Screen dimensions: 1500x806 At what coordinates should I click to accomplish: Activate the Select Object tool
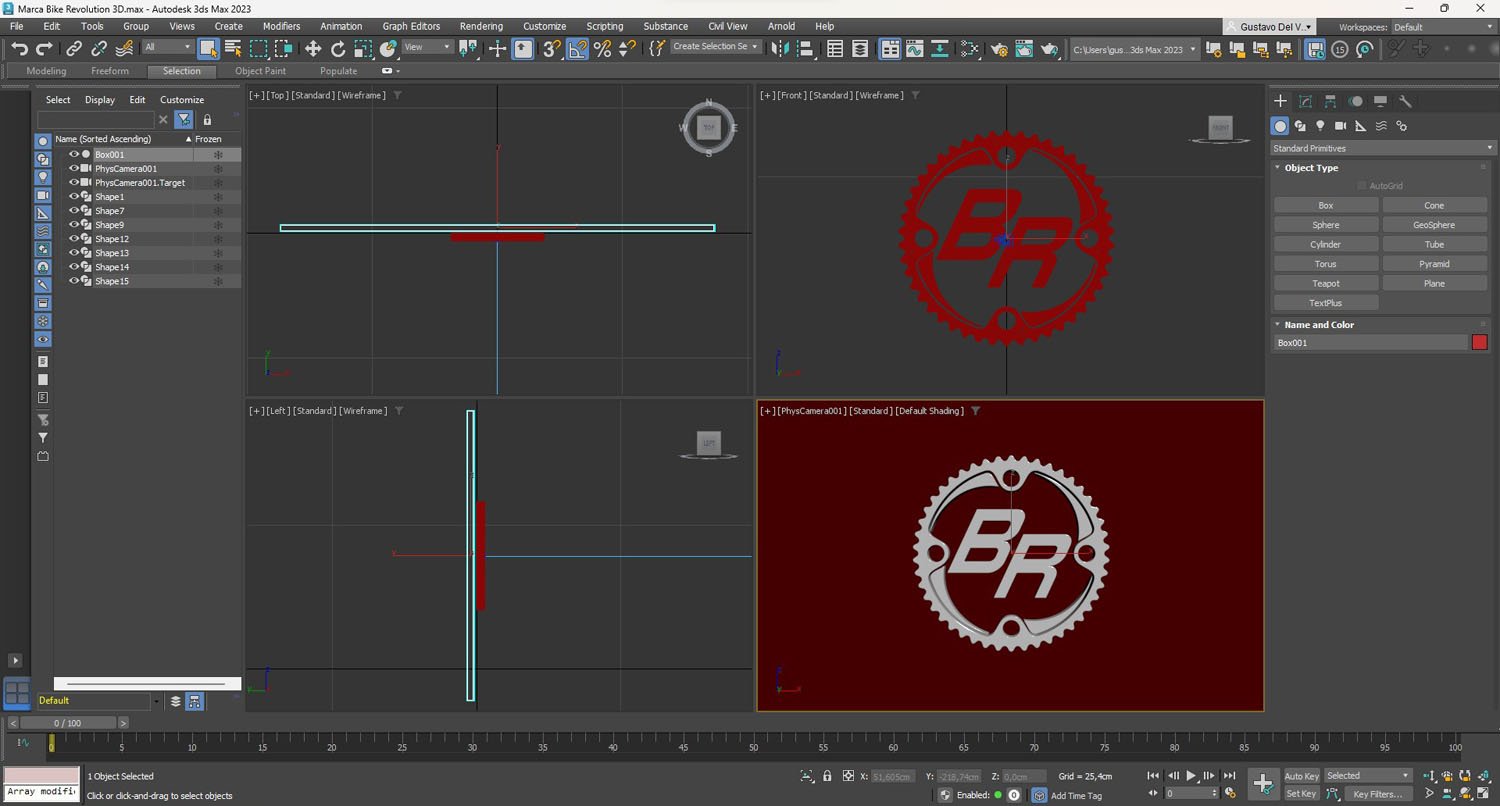(208, 48)
